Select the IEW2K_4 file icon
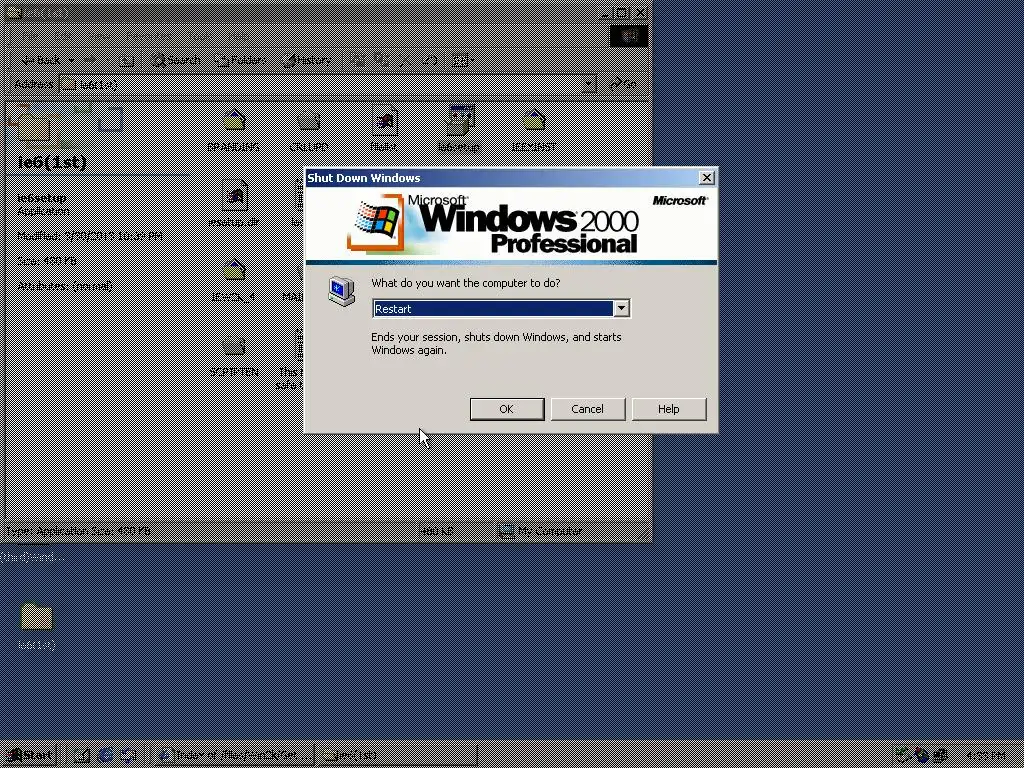1024x768 pixels. 234,280
